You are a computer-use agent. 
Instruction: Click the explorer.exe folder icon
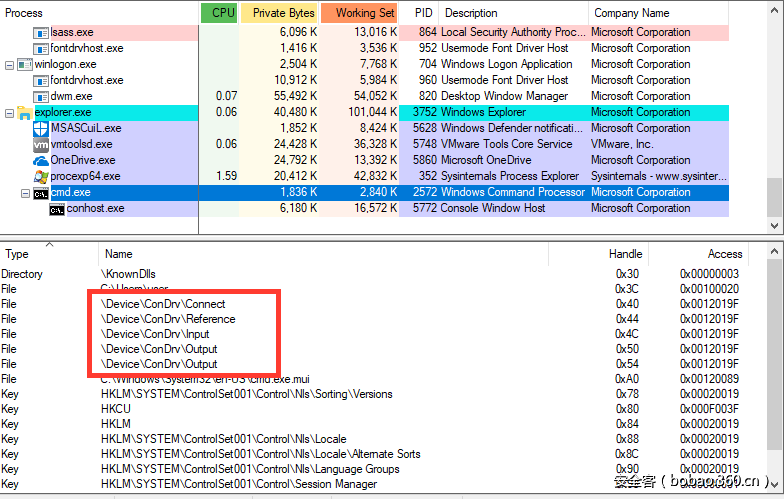[24, 112]
